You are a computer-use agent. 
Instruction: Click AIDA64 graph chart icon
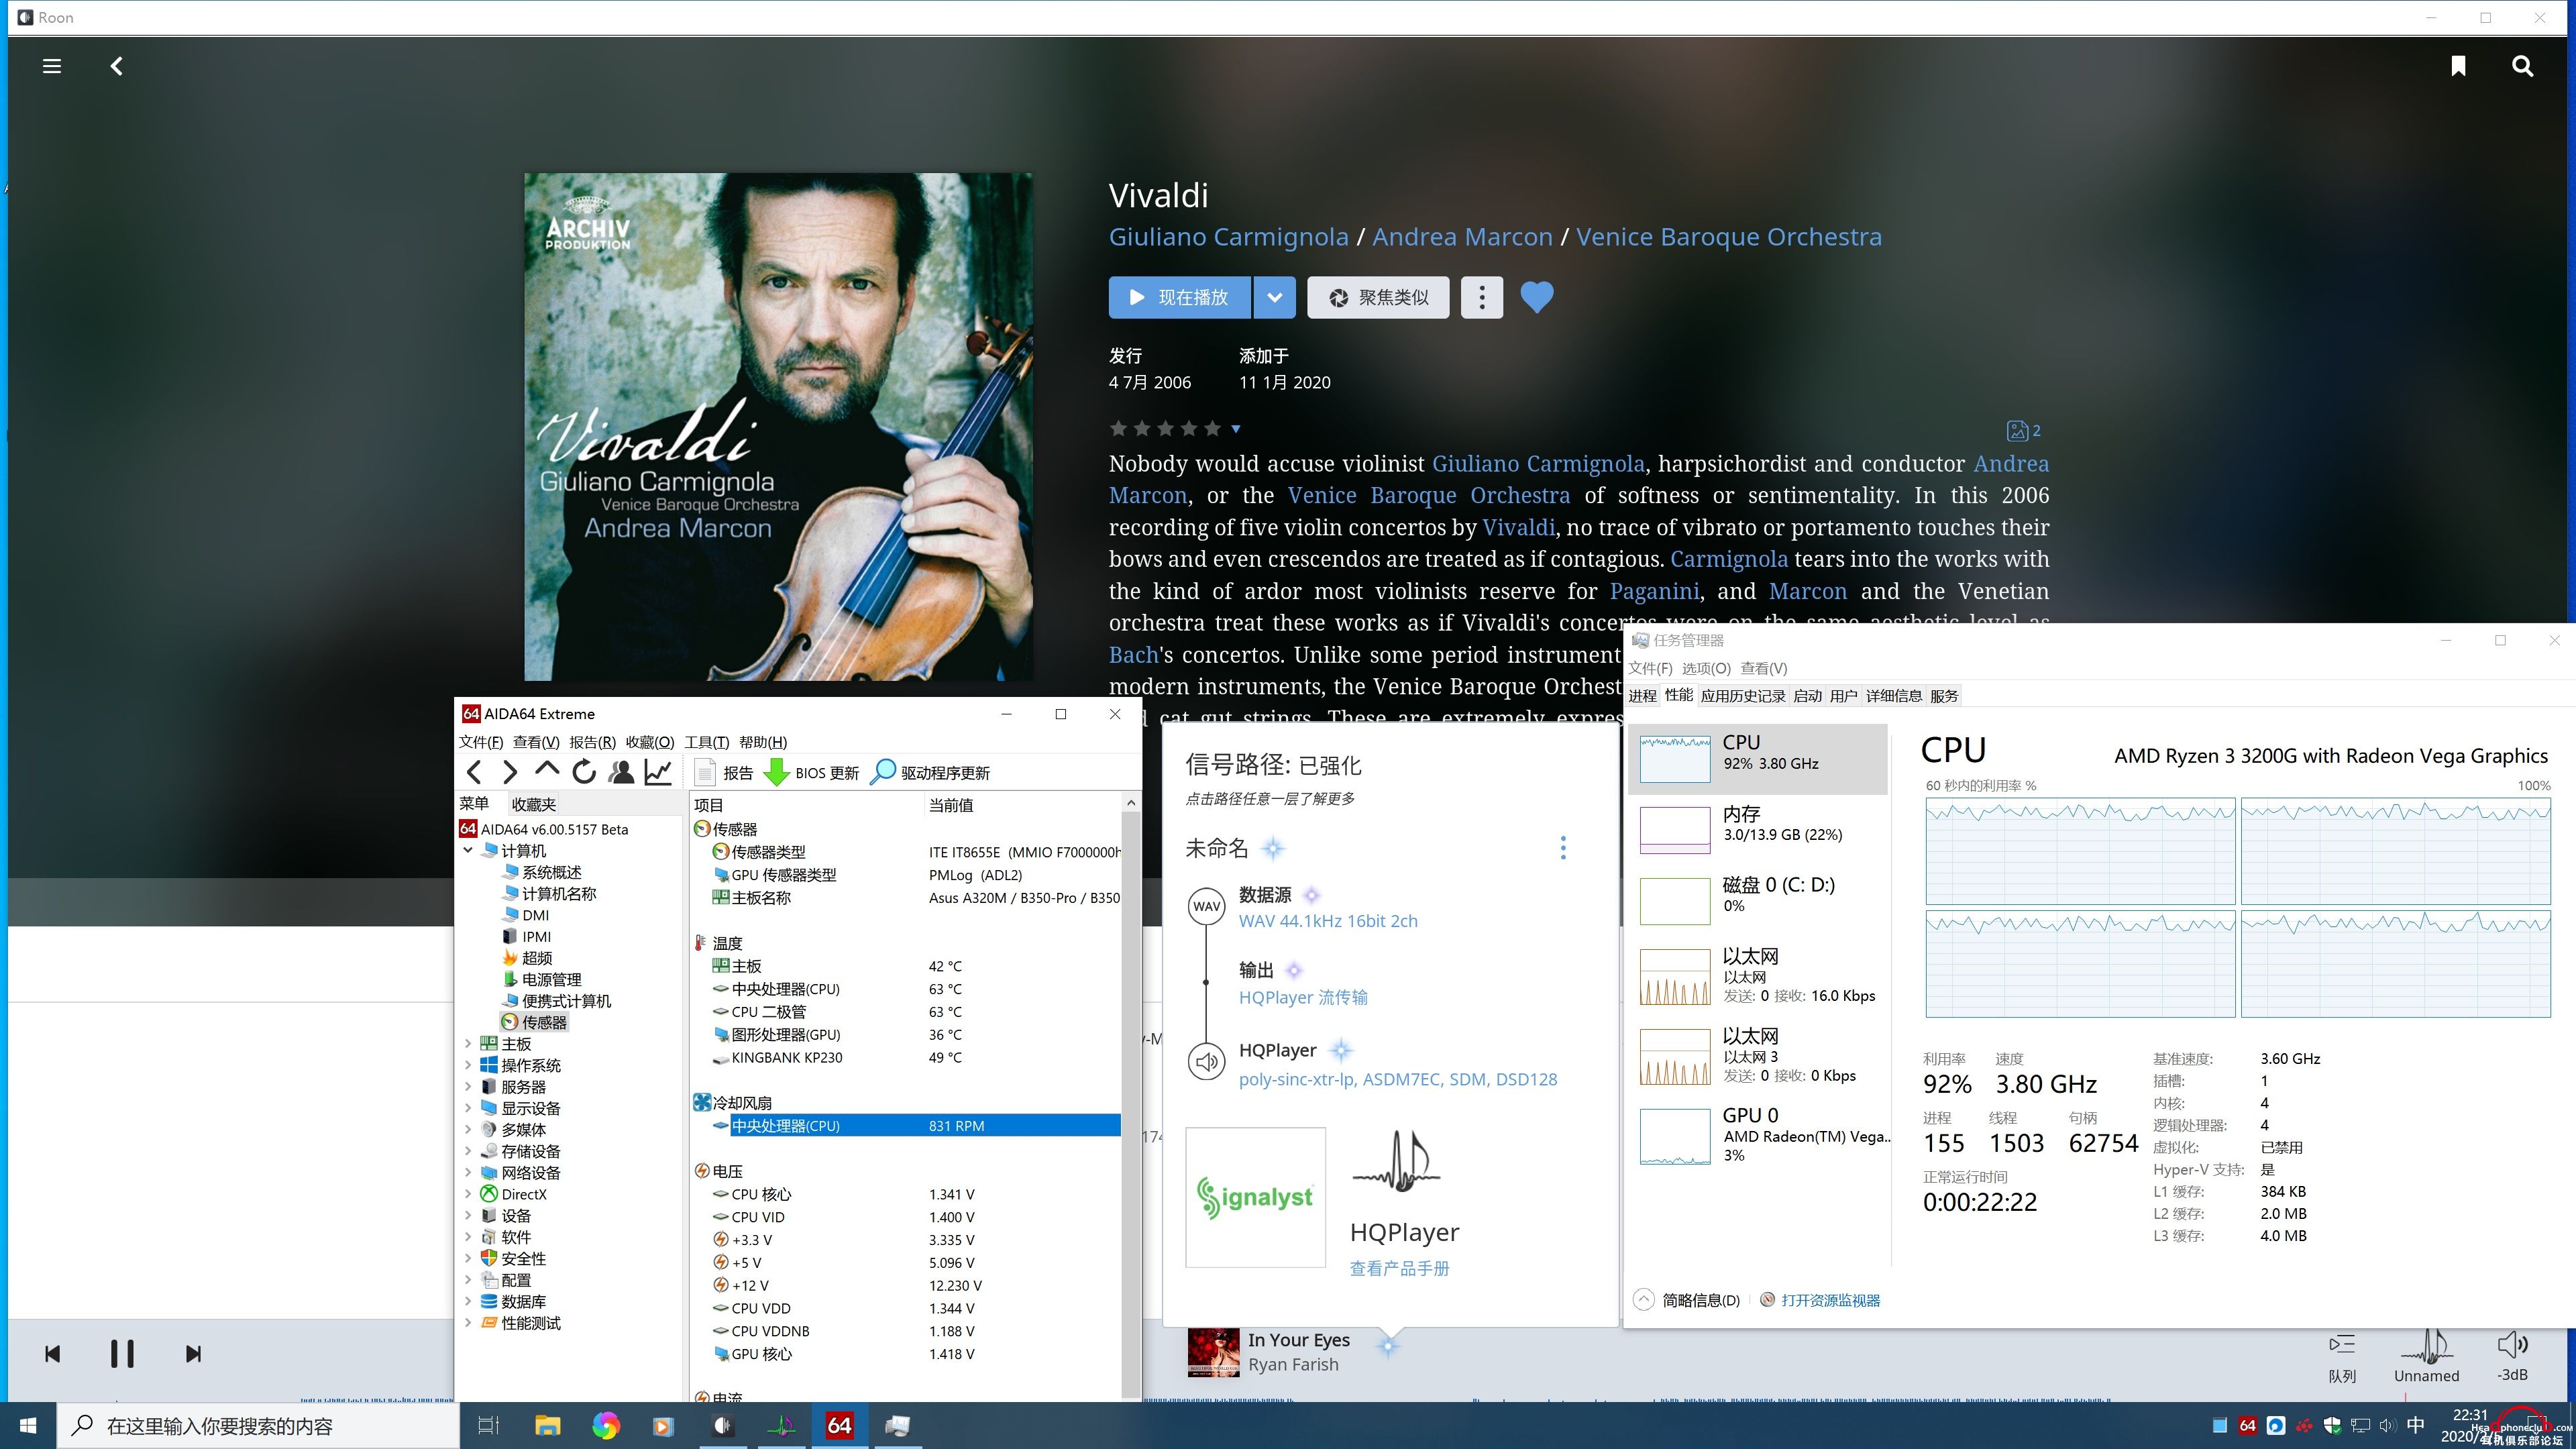658,772
